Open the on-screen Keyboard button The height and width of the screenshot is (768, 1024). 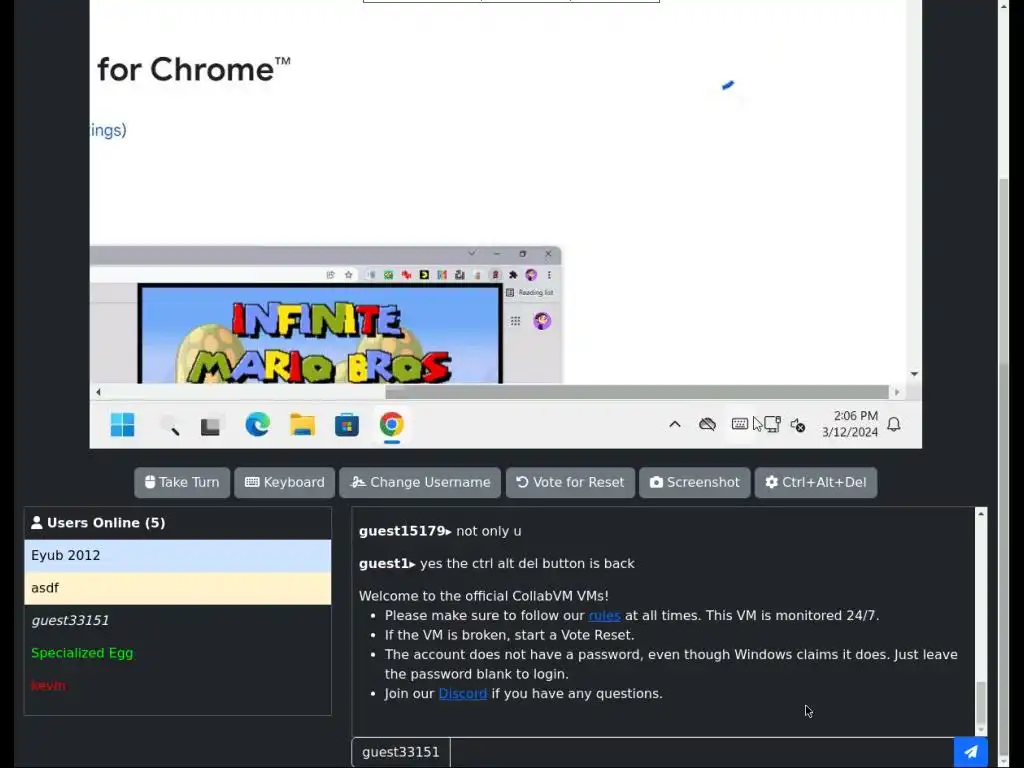click(285, 483)
